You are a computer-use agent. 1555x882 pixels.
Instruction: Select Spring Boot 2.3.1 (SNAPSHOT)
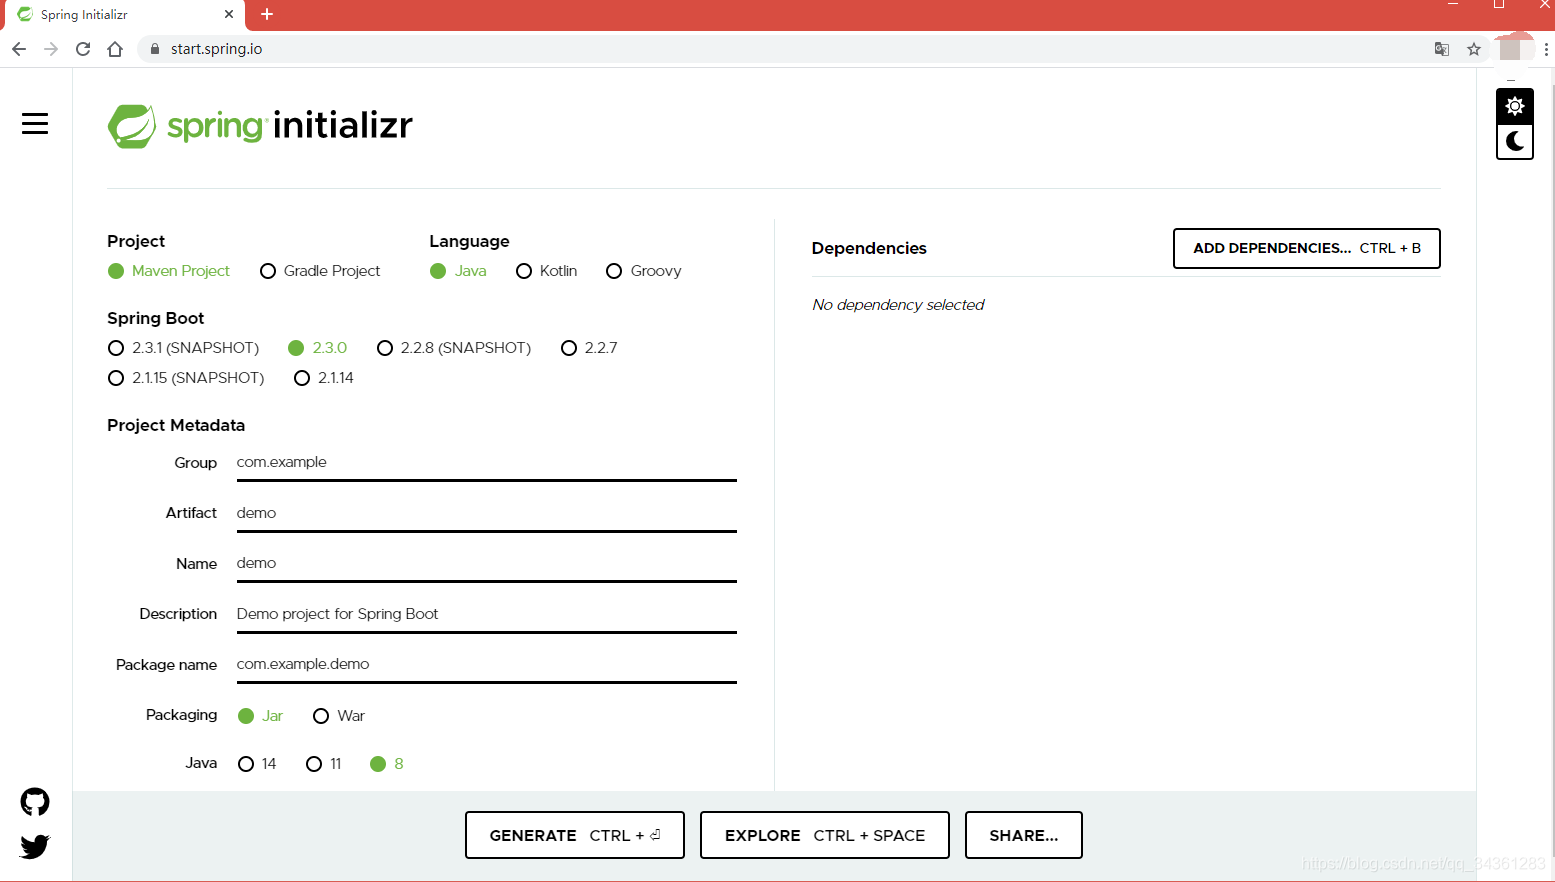[183, 348]
